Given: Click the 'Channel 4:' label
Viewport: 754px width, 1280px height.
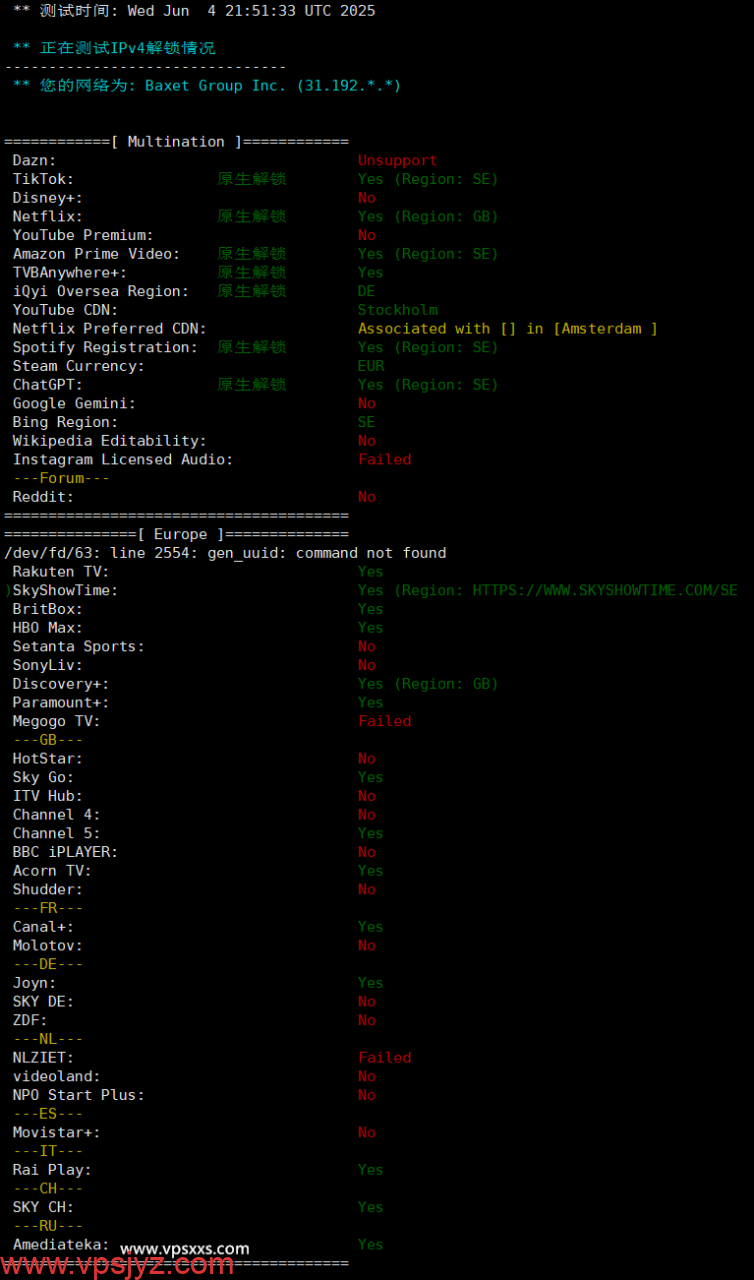Looking at the screenshot, I should coord(57,814).
